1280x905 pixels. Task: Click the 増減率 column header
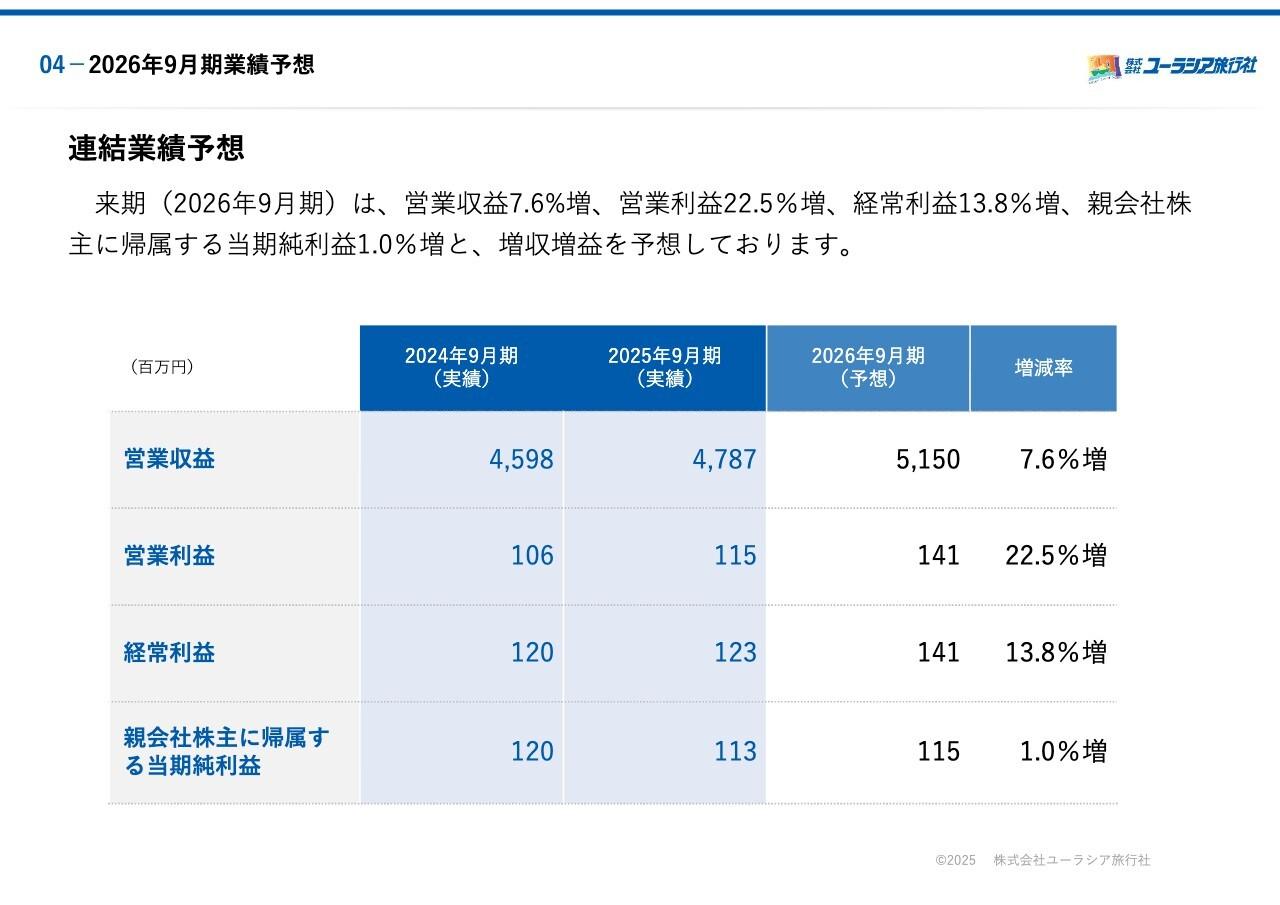1044,366
